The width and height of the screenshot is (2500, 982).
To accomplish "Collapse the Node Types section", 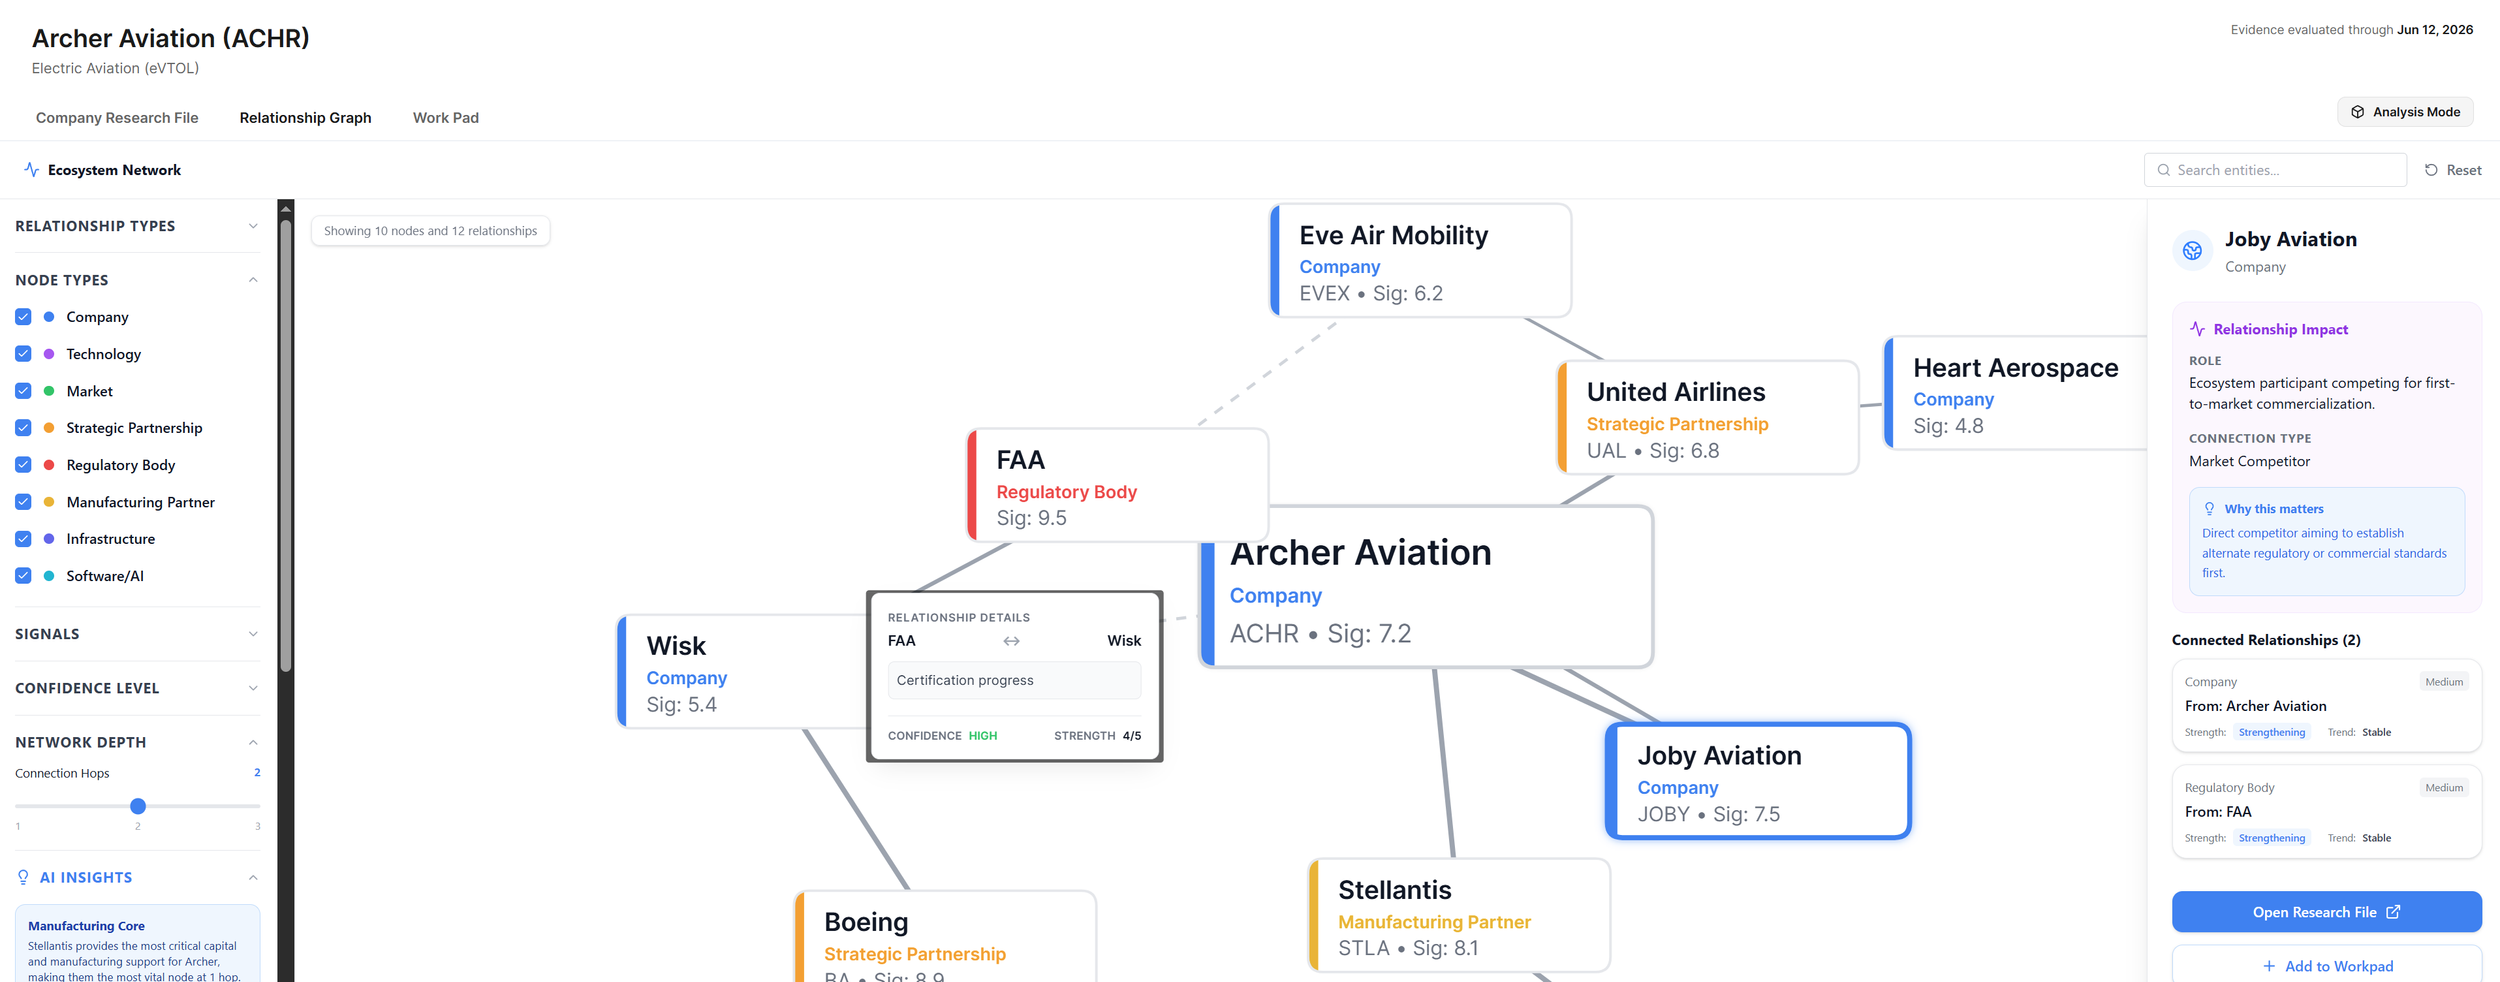I will pyautogui.click(x=137, y=280).
